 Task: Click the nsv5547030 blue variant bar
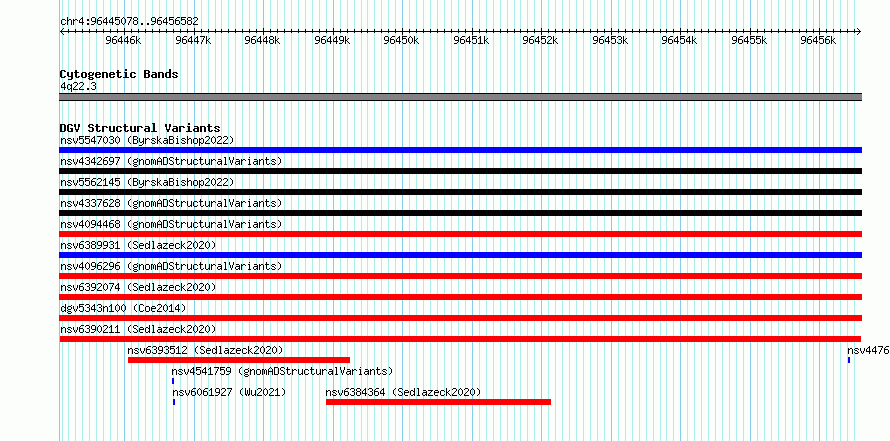(460, 150)
